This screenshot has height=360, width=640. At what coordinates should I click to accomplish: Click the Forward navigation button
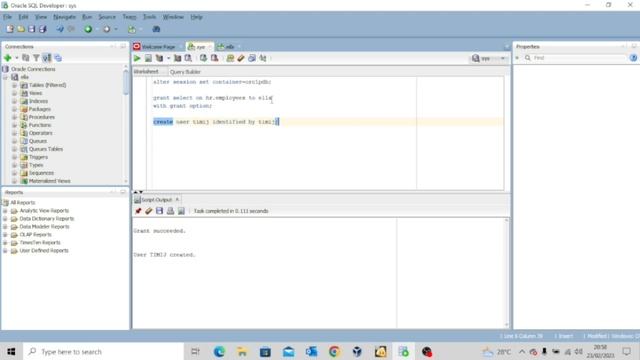(x=107, y=29)
